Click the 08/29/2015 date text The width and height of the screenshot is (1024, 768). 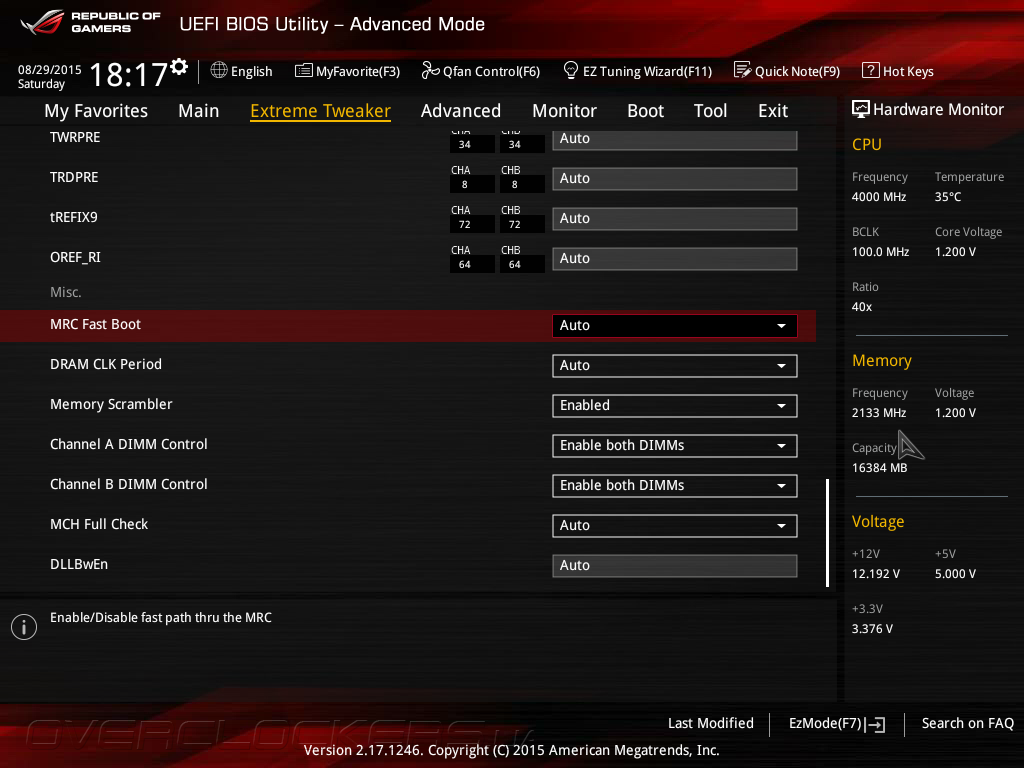tap(50, 70)
